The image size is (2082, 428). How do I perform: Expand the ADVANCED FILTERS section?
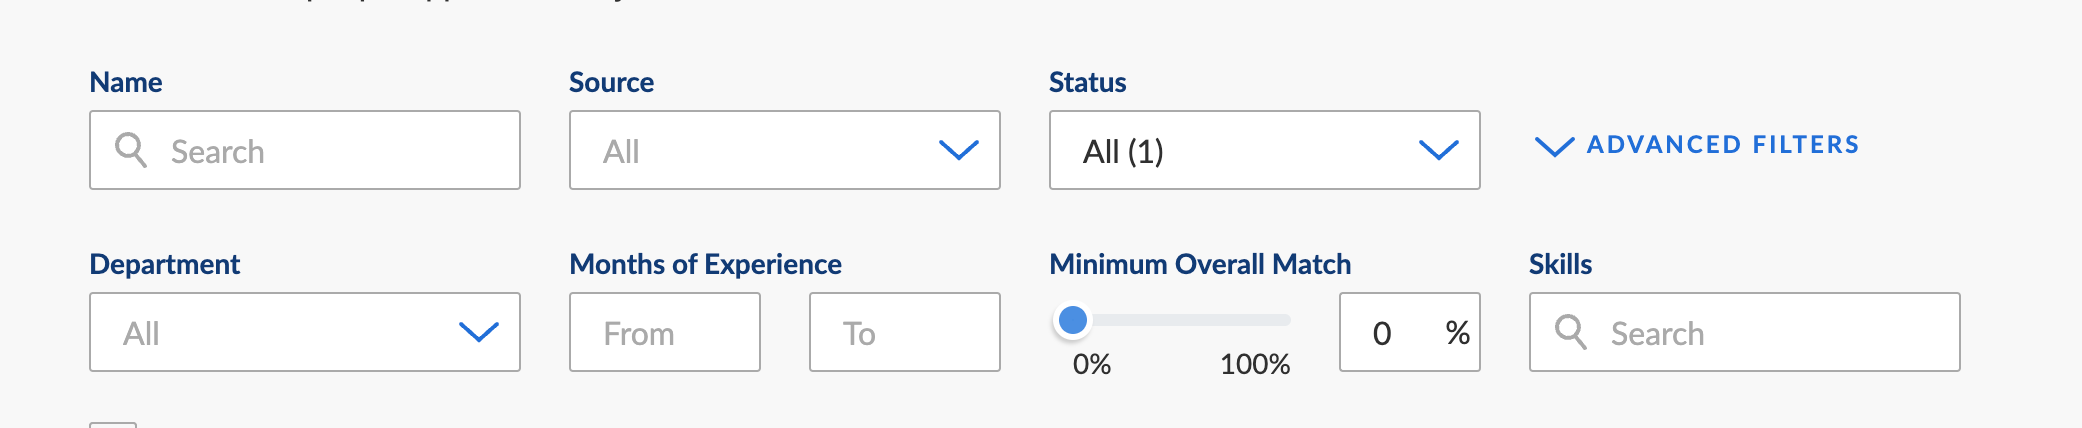tap(1697, 145)
